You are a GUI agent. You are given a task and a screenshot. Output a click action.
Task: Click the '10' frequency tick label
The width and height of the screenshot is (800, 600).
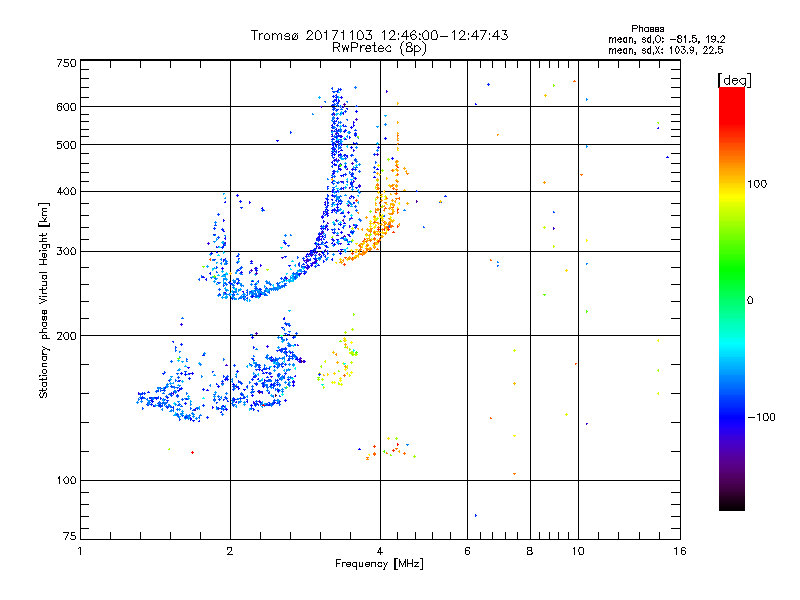click(578, 551)
